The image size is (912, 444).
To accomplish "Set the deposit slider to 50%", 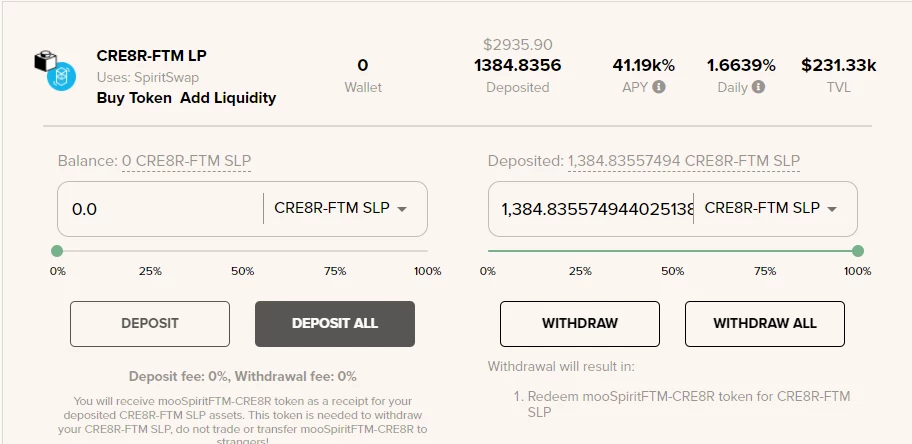I will coord(243,251).
